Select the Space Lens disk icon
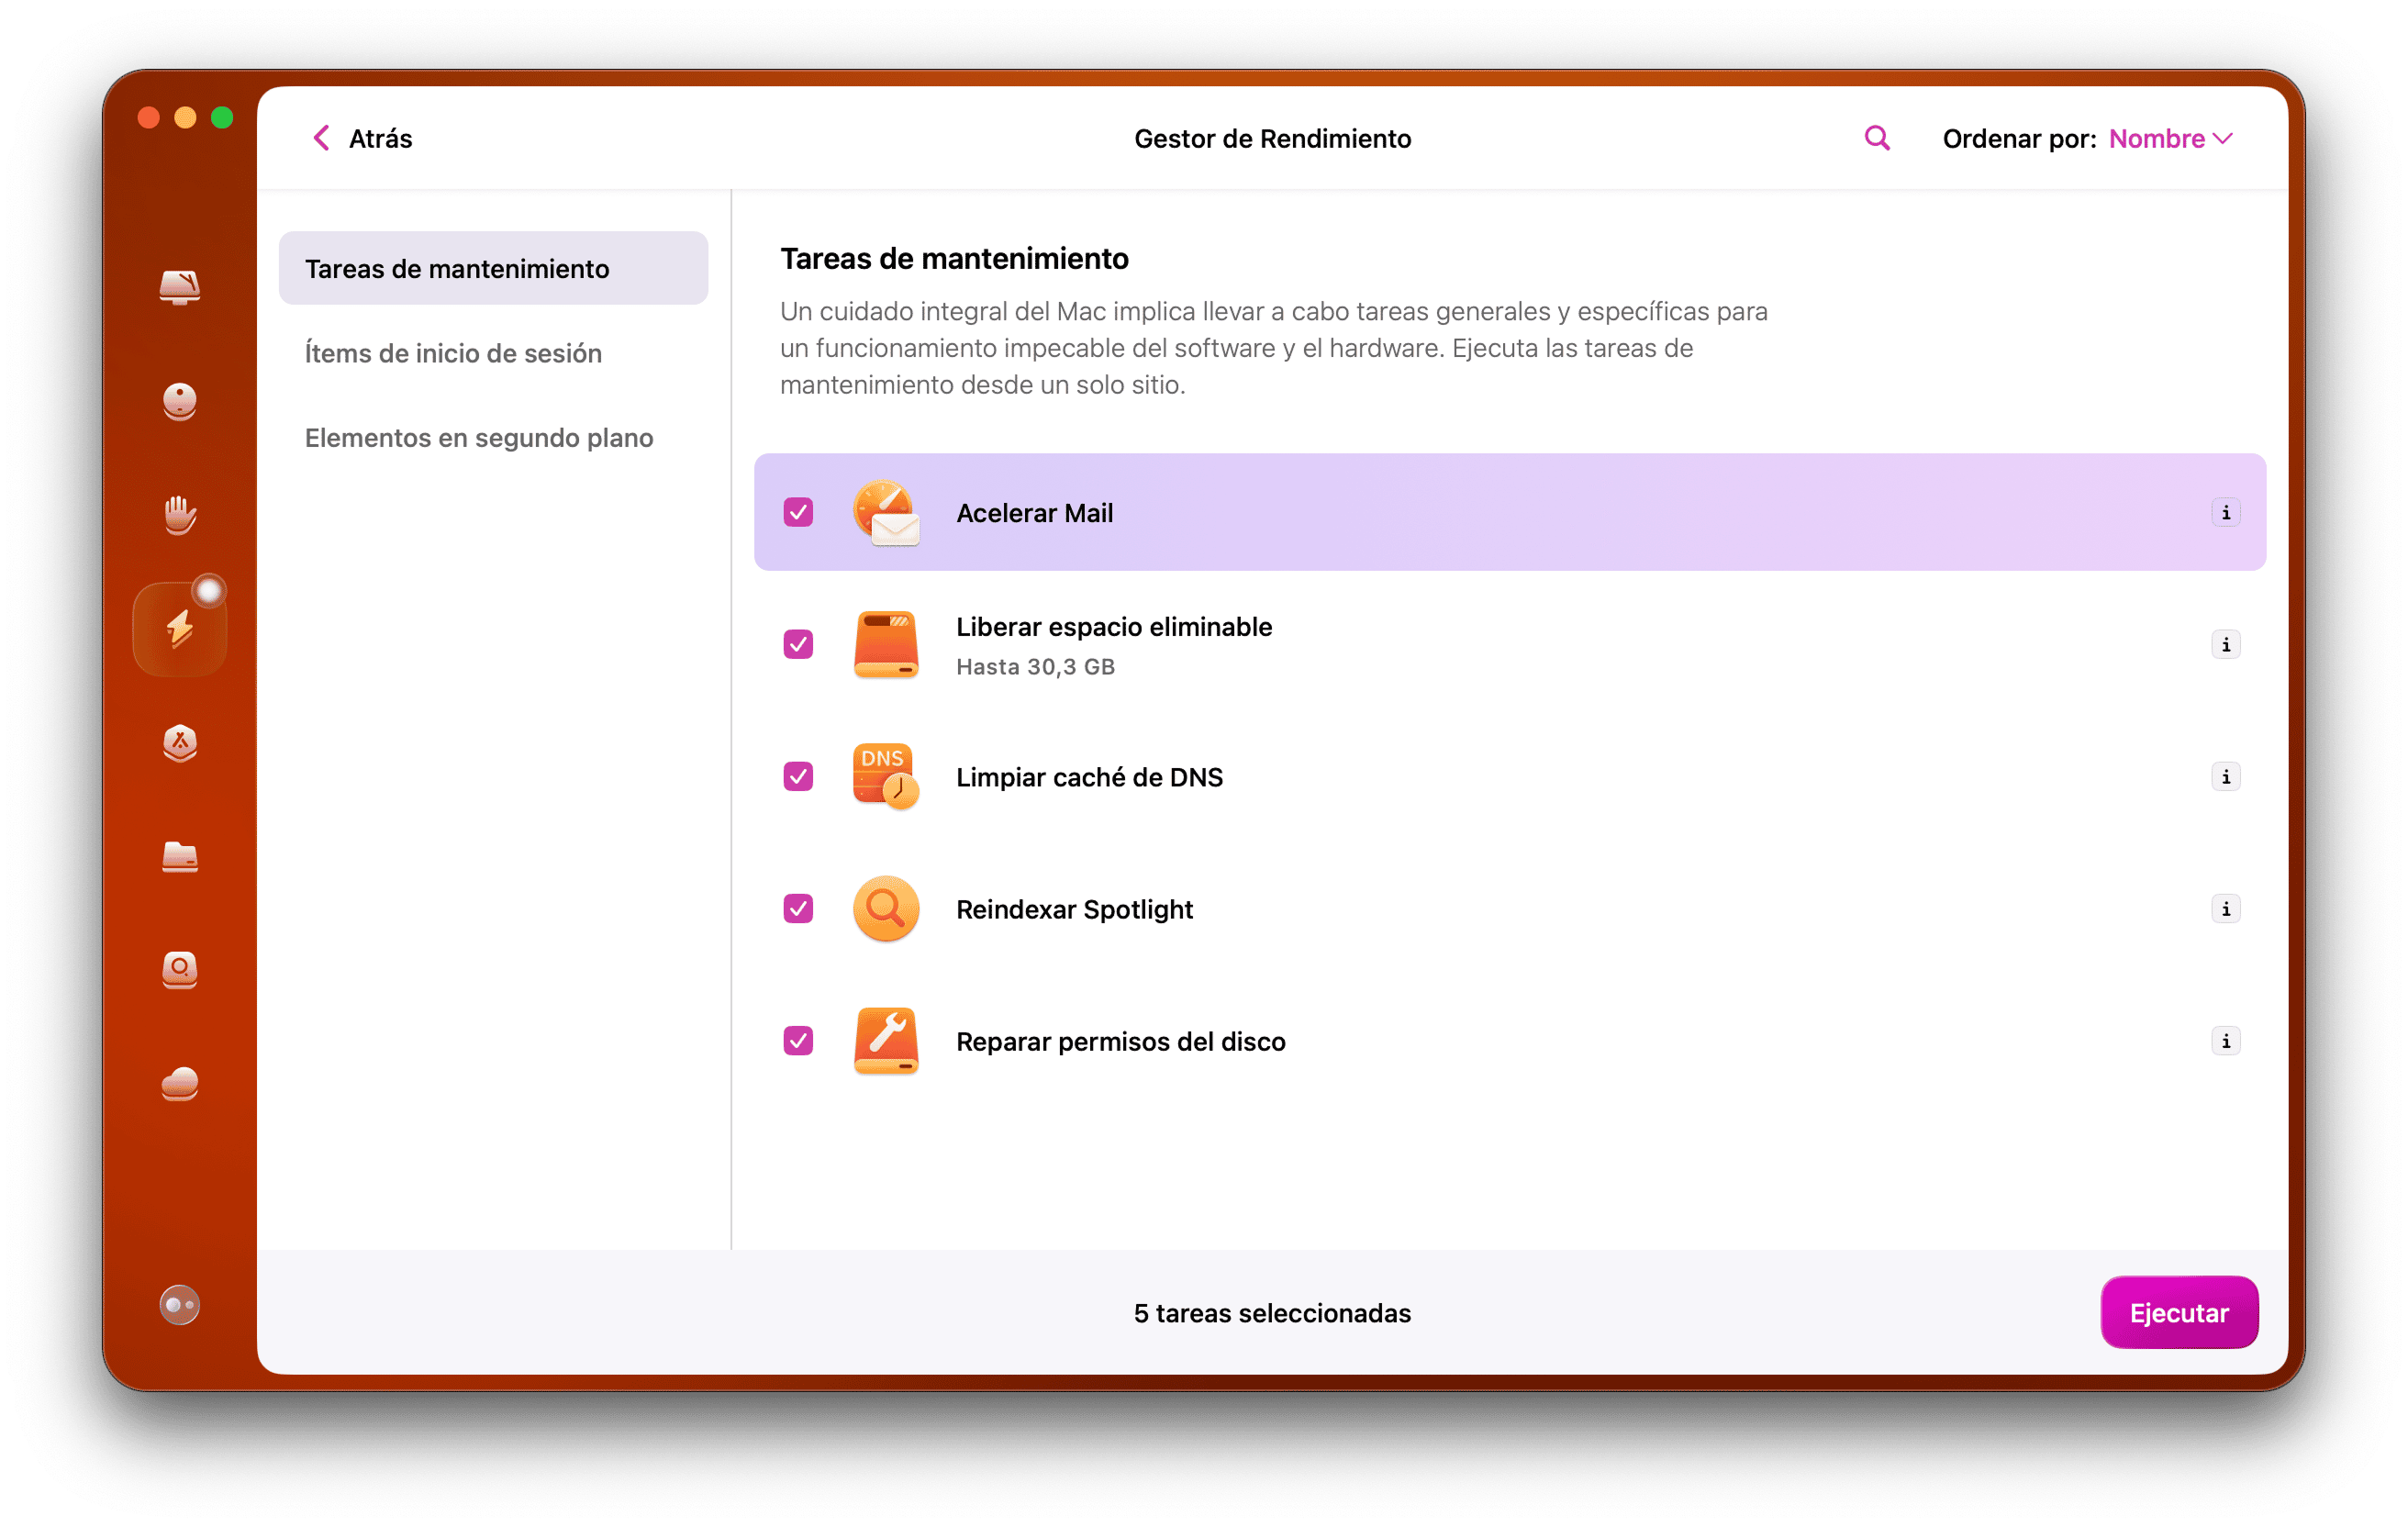The width and height of the screenshot is (2408, 1527). click(x=179, y=969)
